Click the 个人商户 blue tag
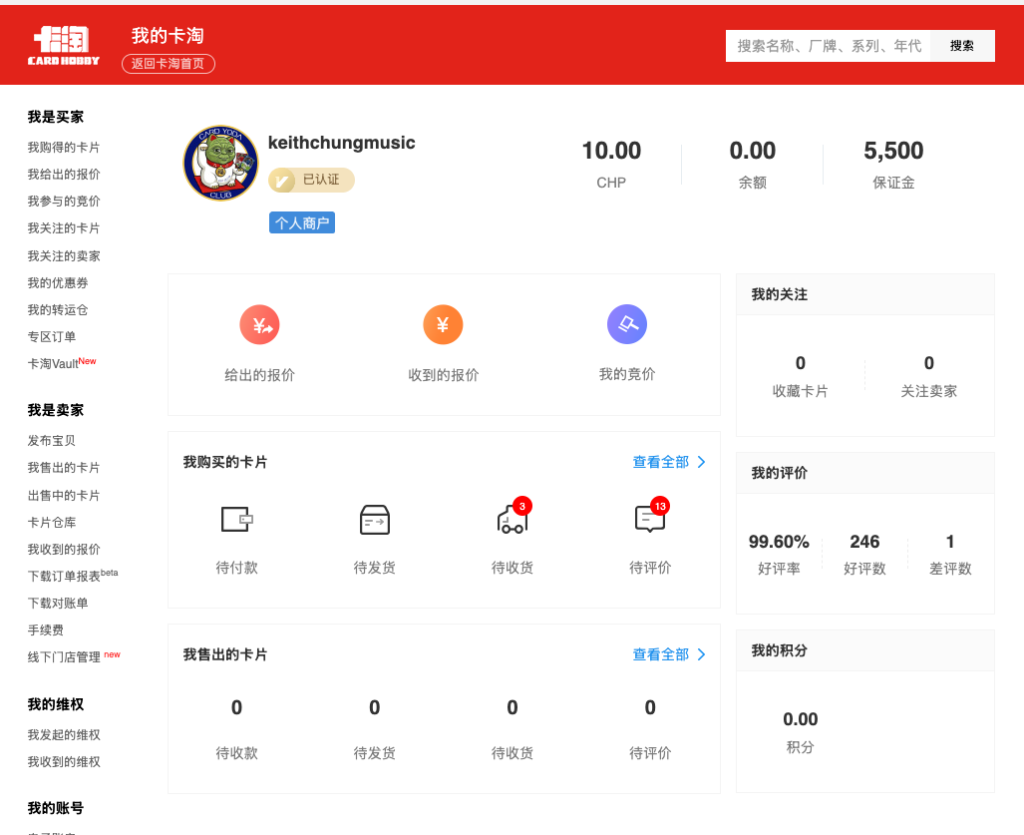Screen dimensions: 1024x835 coord(301,223)
